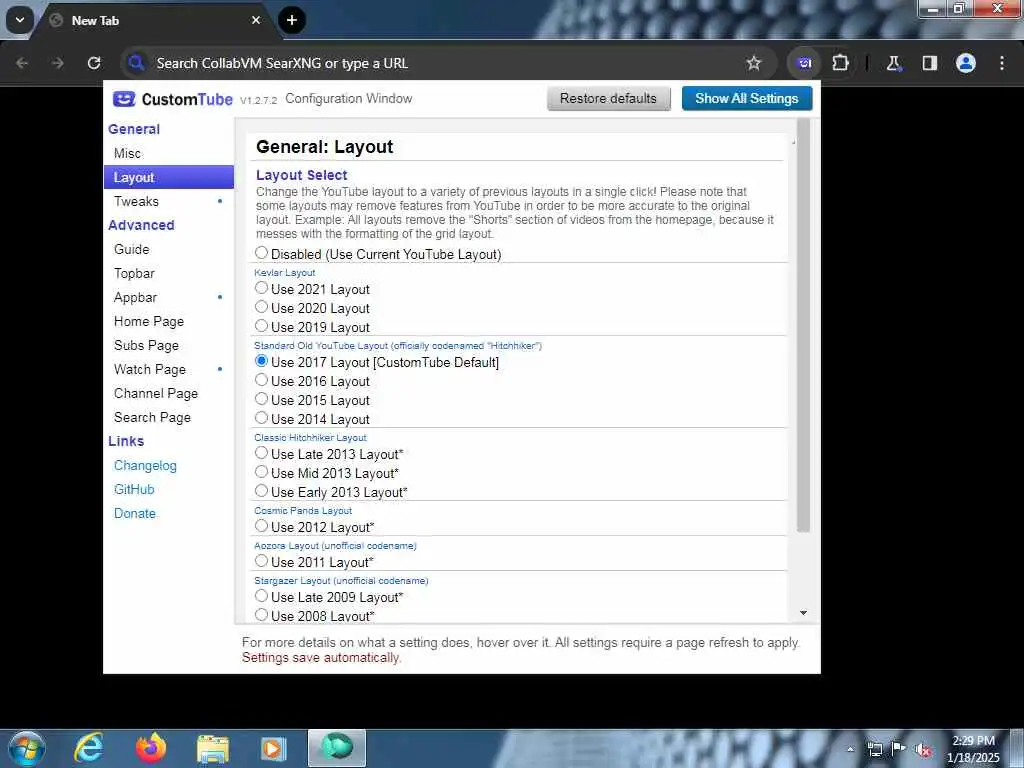
Task: Click the CustomTube extension icon in toolbar
Action: pos(805,63)
